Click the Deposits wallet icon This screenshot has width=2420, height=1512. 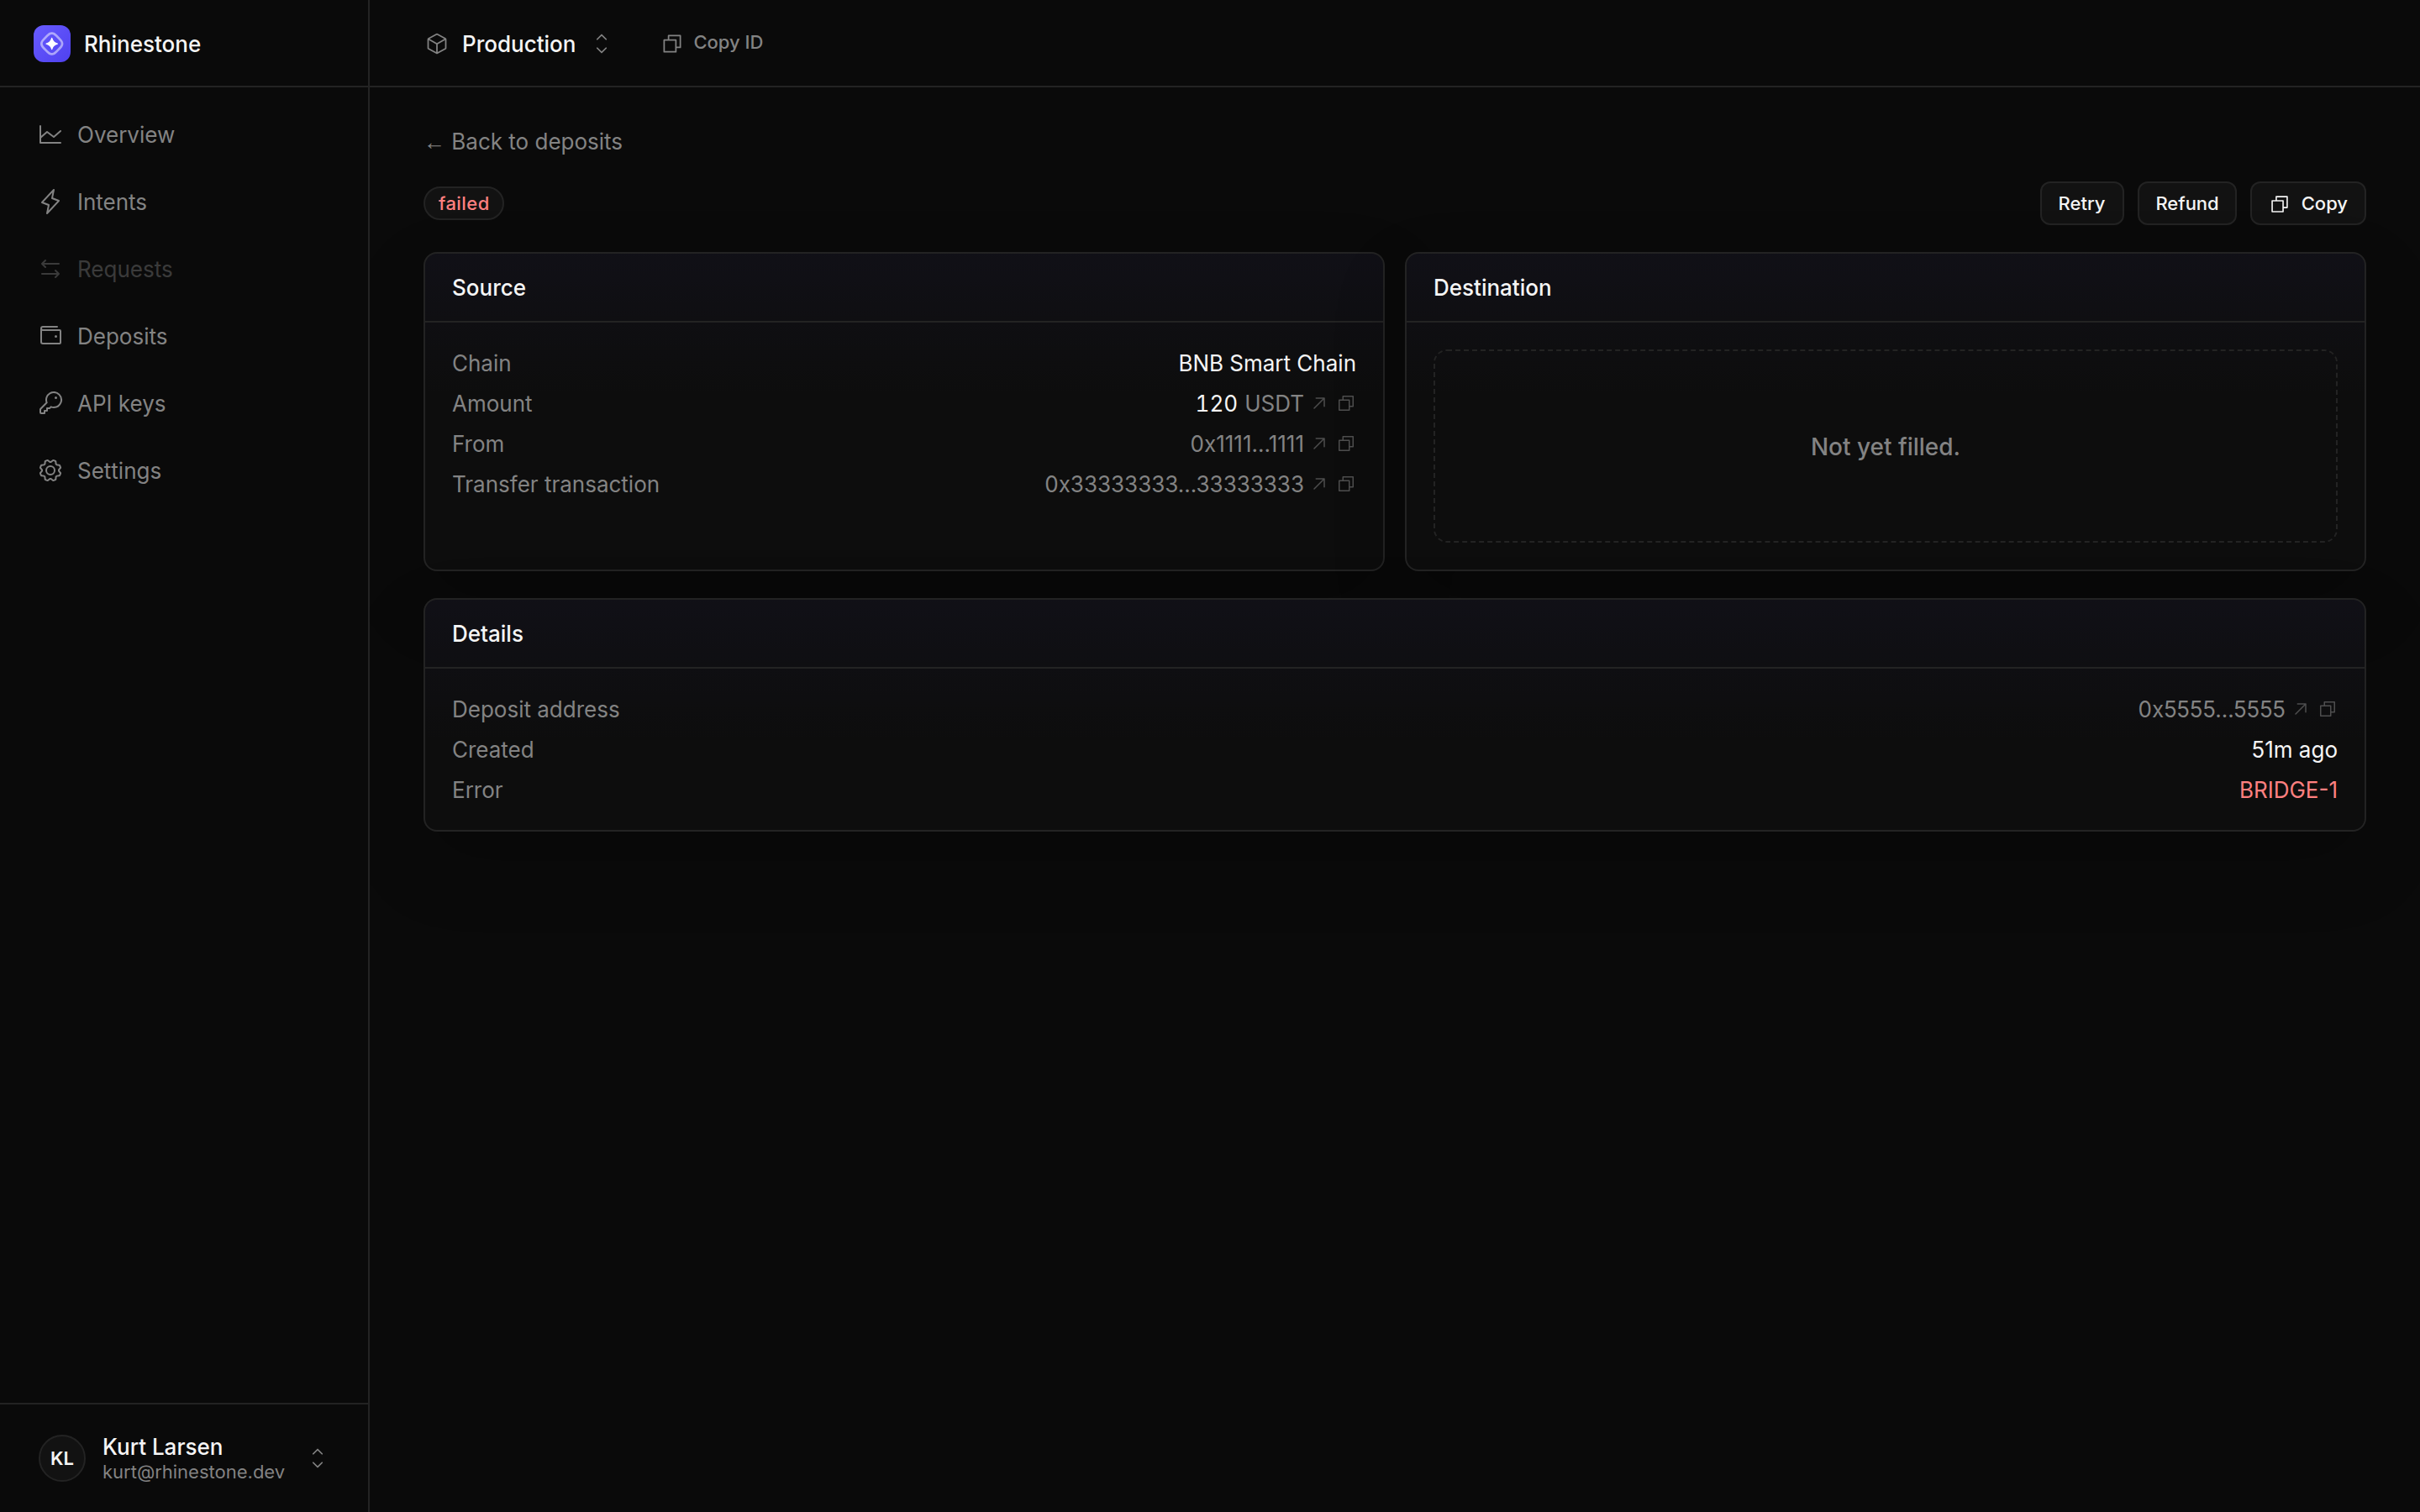click(x=50, y=336)
